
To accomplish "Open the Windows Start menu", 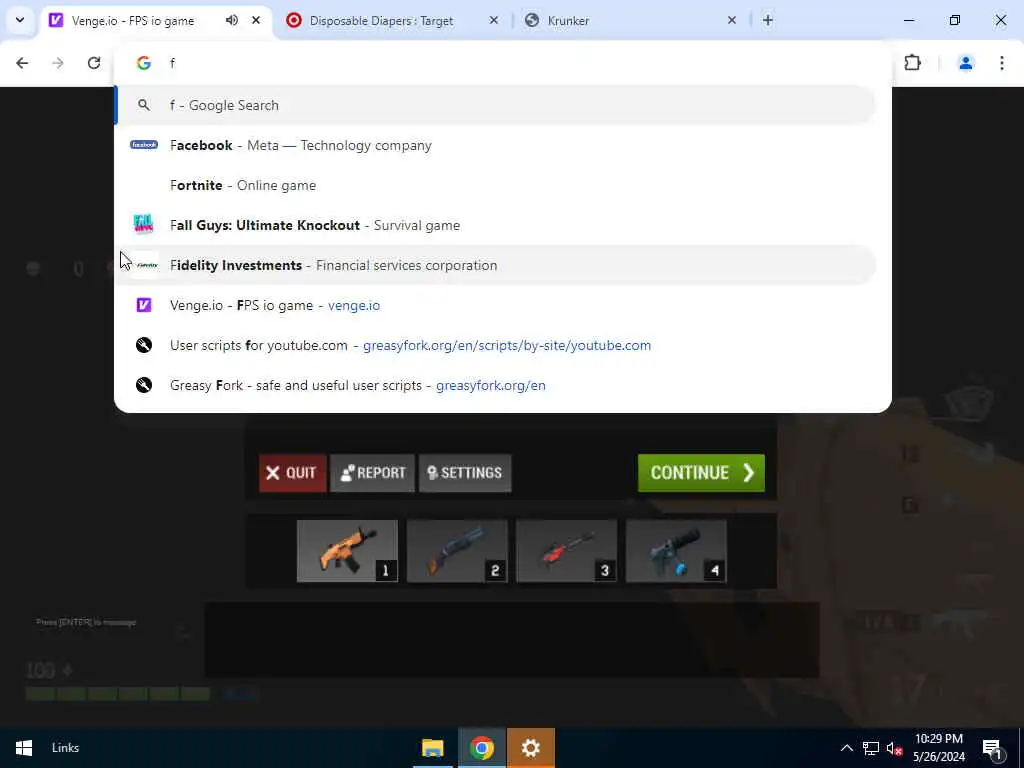I will click(24, 748).
